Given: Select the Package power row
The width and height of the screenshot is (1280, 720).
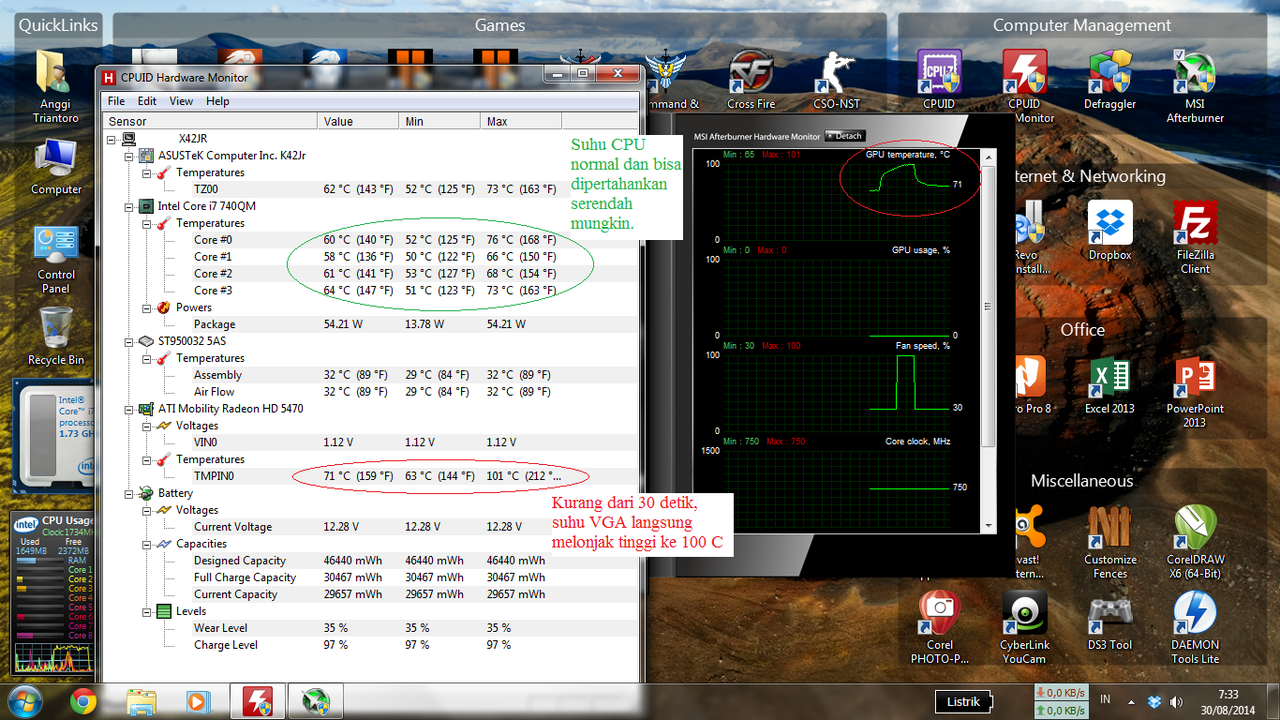Looking at the screenshot, I should (371, 324).
